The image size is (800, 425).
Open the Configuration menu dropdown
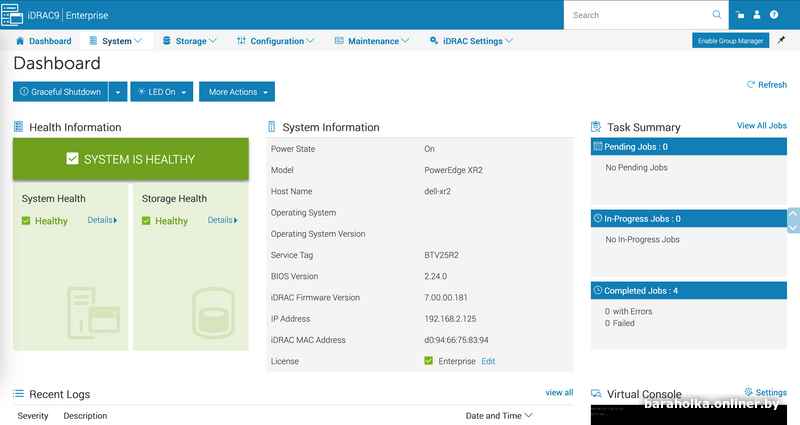pyautogui.click(x=276, y=41)
